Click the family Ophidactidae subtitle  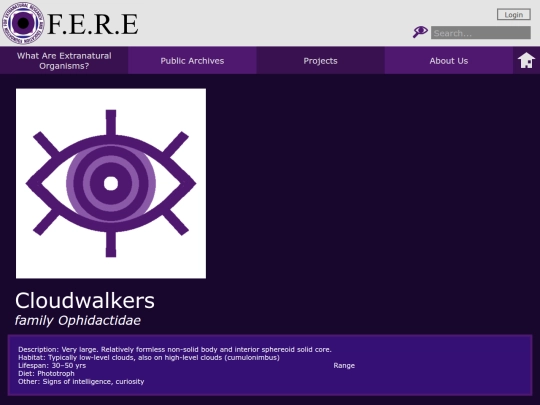click(x=78, y=320)
